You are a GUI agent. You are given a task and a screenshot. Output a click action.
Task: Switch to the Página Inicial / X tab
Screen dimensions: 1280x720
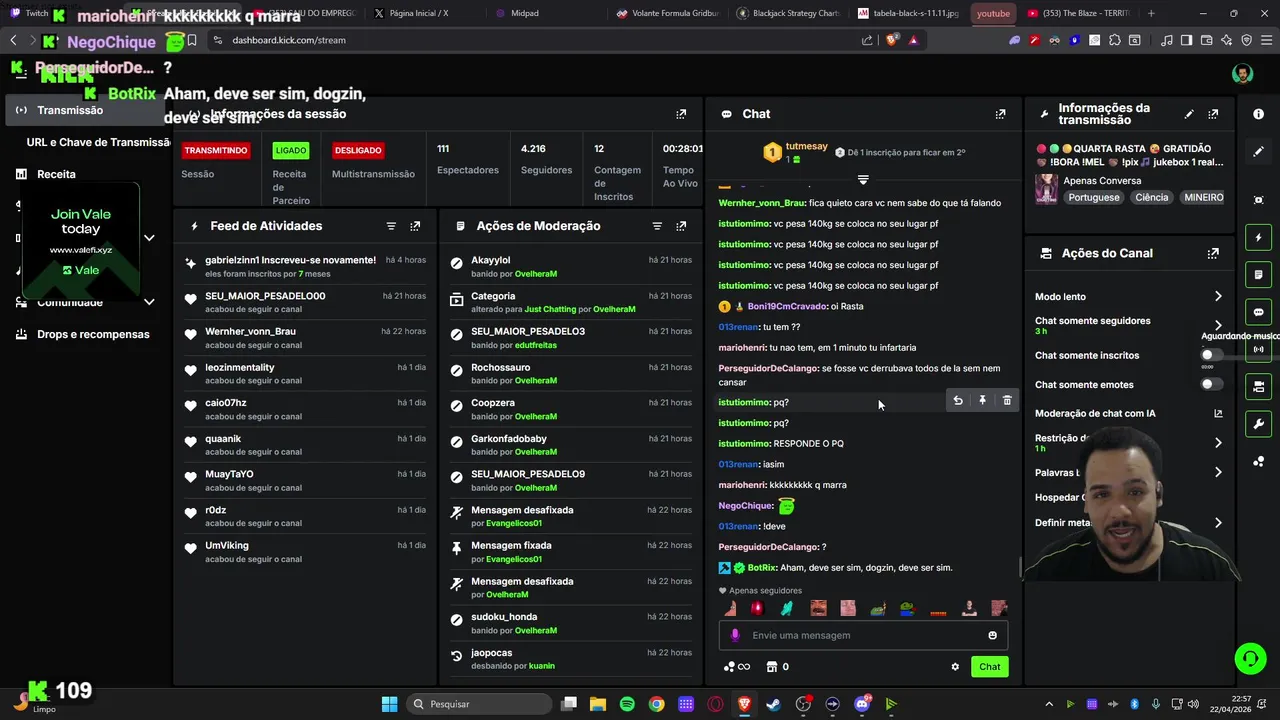(417, 13)
